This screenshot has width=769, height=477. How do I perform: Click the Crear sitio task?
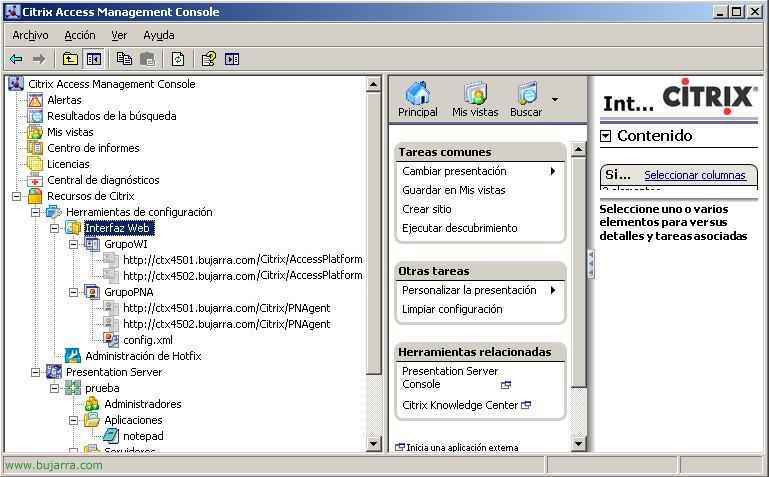coord(427,209)
